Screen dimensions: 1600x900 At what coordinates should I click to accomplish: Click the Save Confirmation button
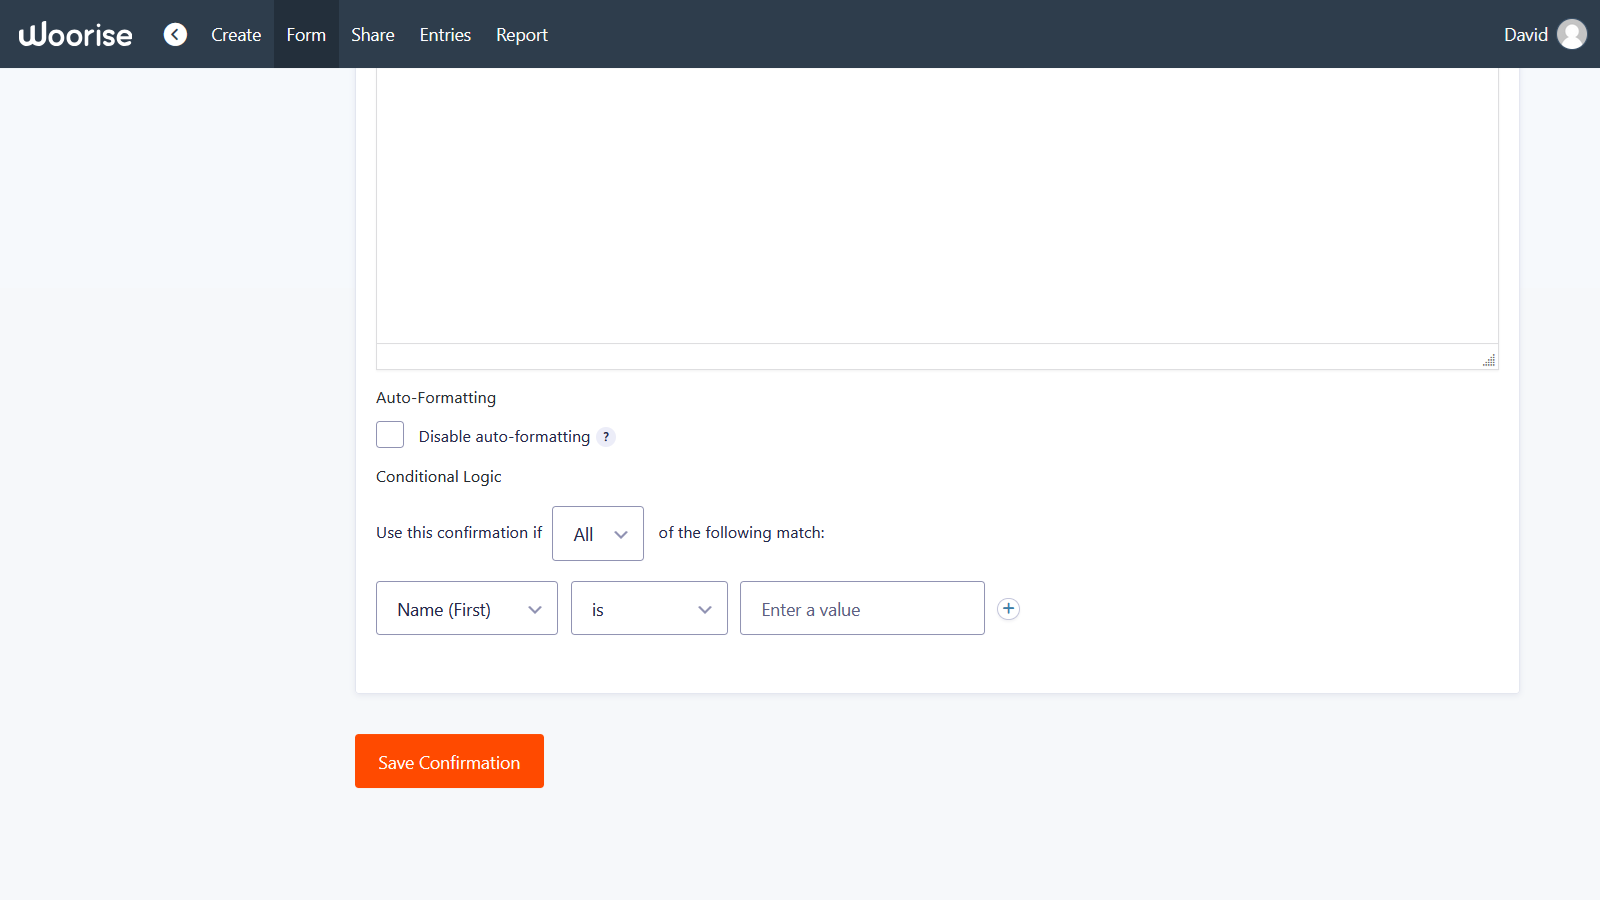449,761
